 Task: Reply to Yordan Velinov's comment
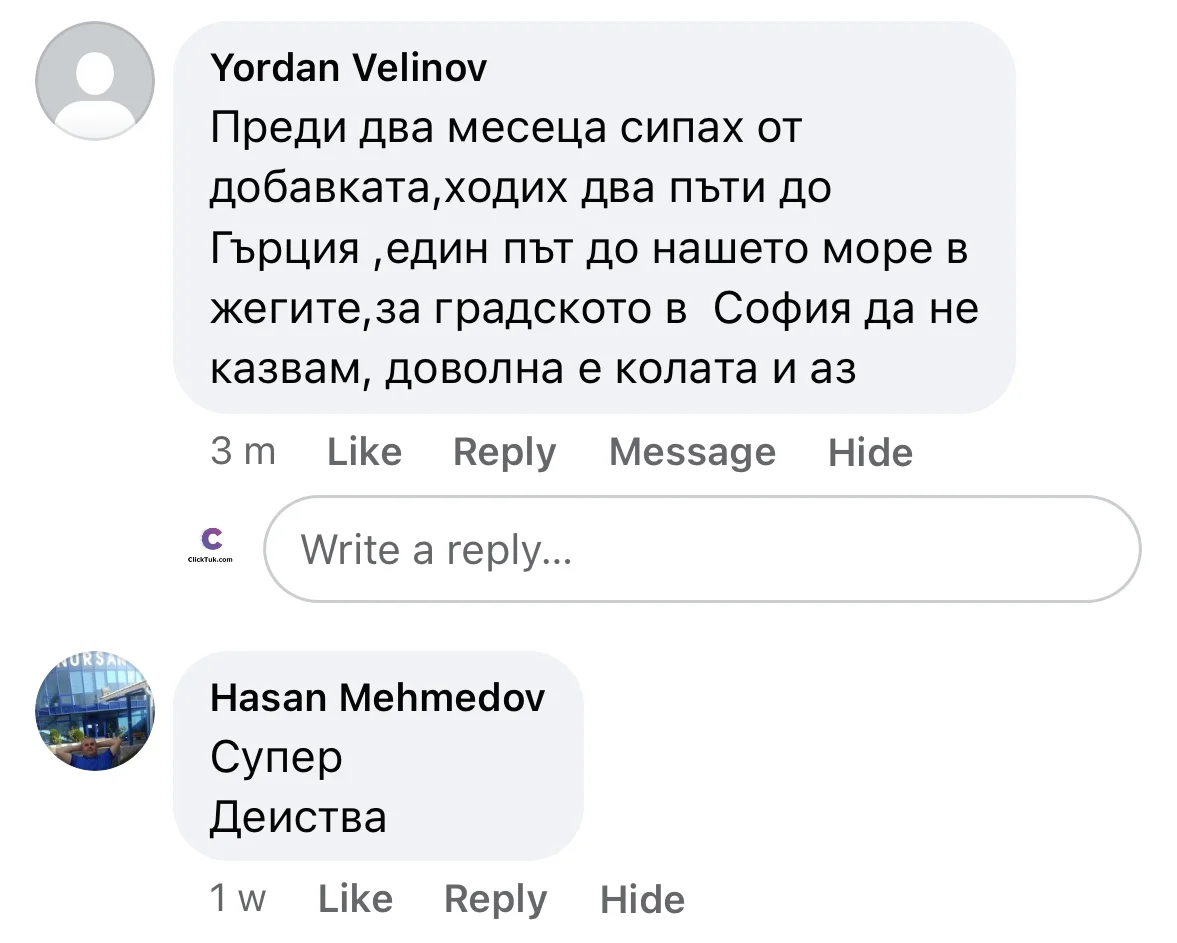click(x=504, y=452)
